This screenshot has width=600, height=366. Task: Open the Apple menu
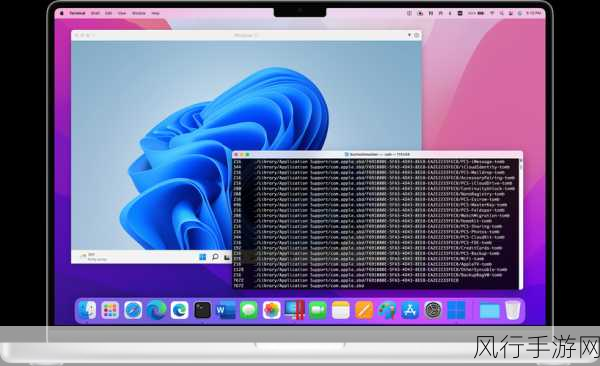[62, 13]
